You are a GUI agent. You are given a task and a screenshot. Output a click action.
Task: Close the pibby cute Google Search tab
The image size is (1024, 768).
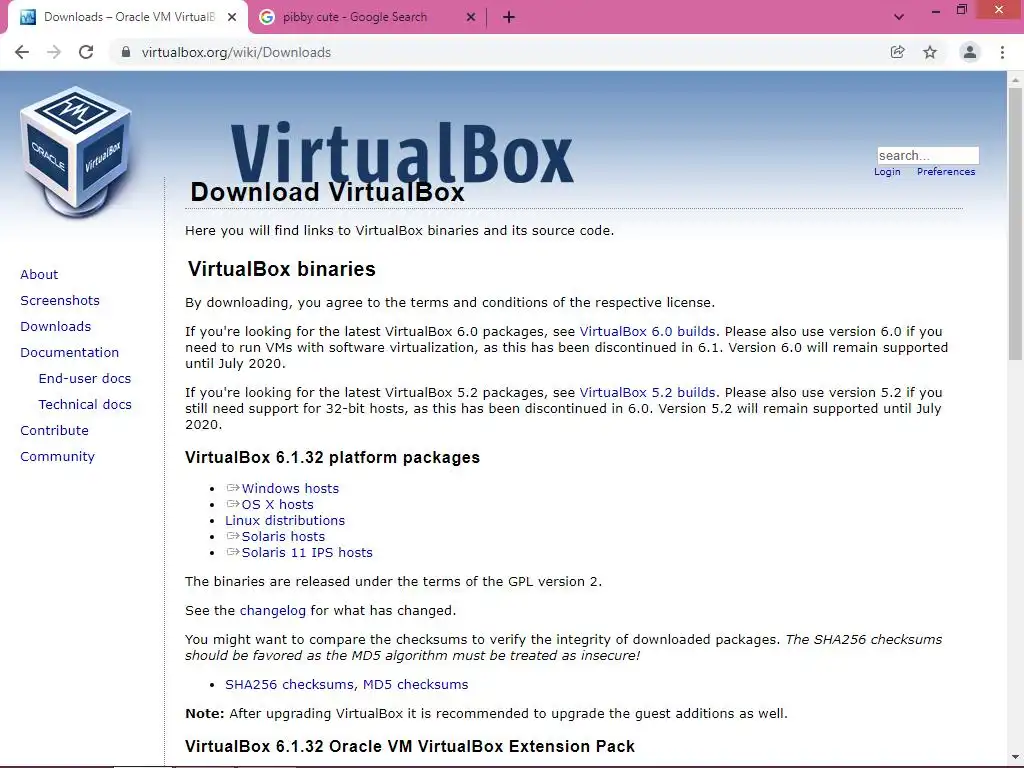471,18
